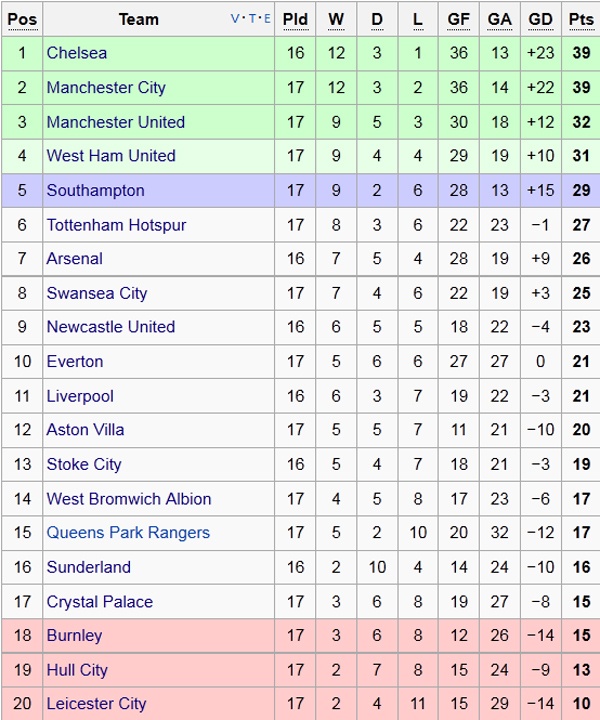Click the Southampton team link
The height and width of the screenshot is (720, 600).
(x=96, y=191)
